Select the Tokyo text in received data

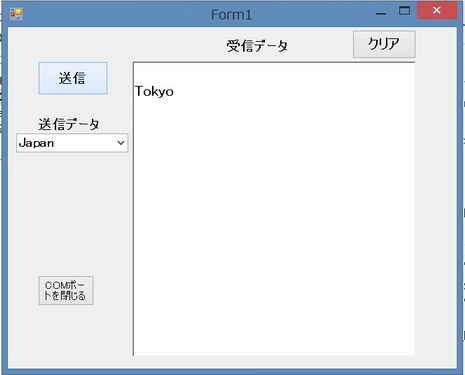154,91
